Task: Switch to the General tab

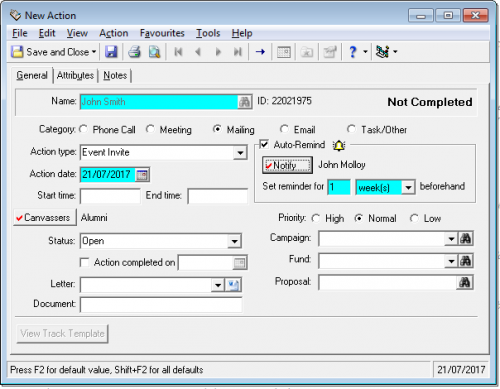Action: (x=32, y=76)
